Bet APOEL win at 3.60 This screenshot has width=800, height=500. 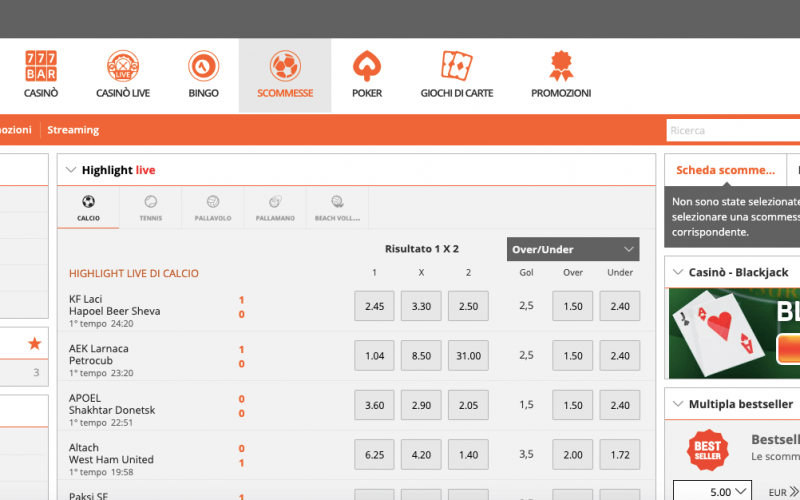tap(374, 405)
